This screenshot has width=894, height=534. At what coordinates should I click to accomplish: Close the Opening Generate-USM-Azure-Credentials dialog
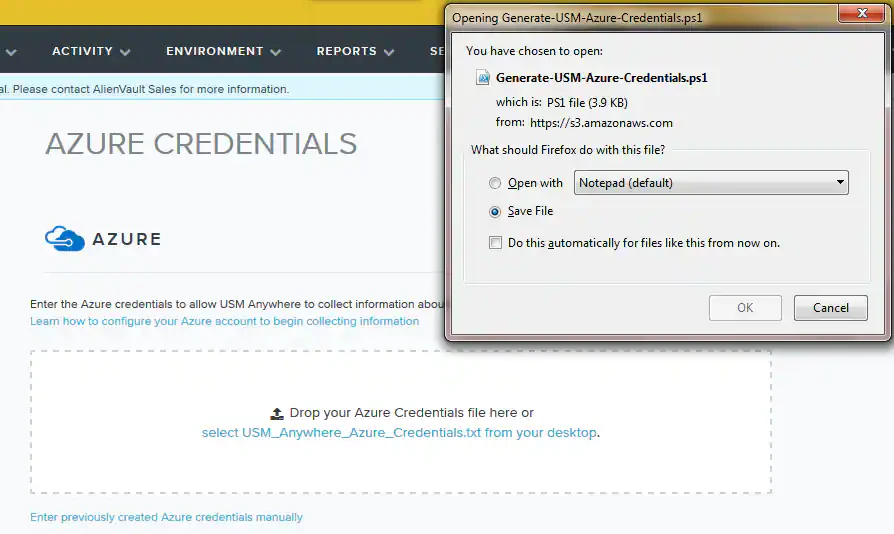[862, 13]
